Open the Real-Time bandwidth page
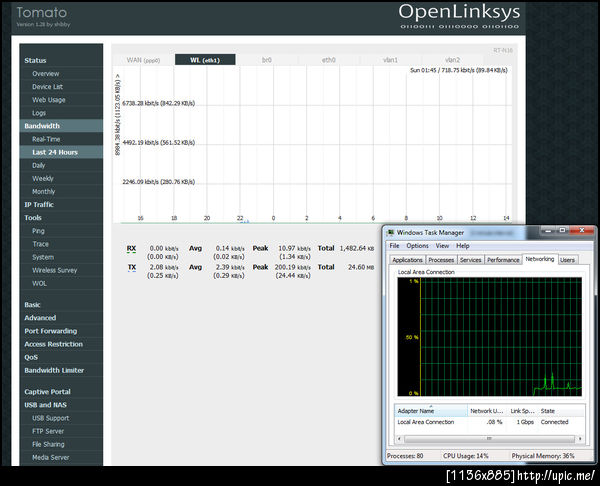This screenshot has width=600, height=486. point(48,139)
